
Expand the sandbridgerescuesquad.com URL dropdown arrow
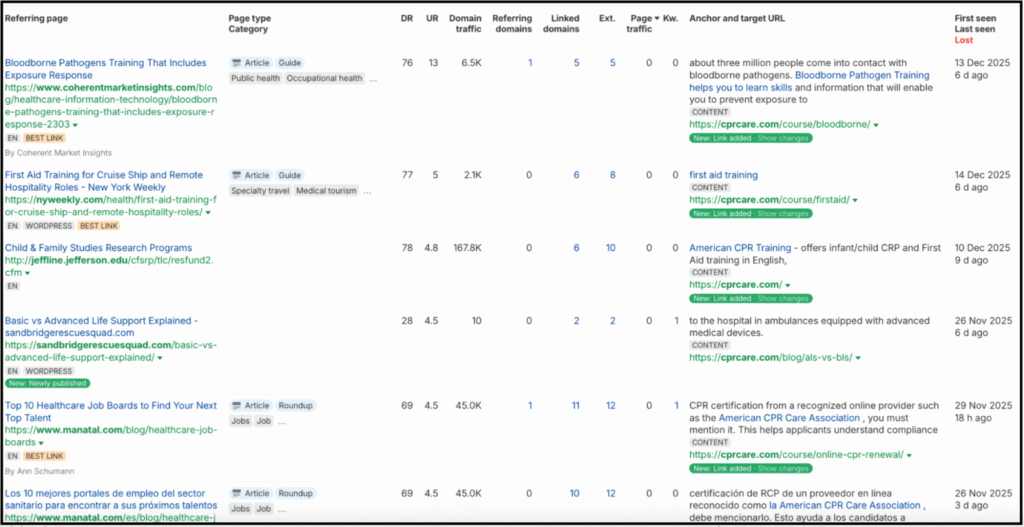tap(160, 358)
